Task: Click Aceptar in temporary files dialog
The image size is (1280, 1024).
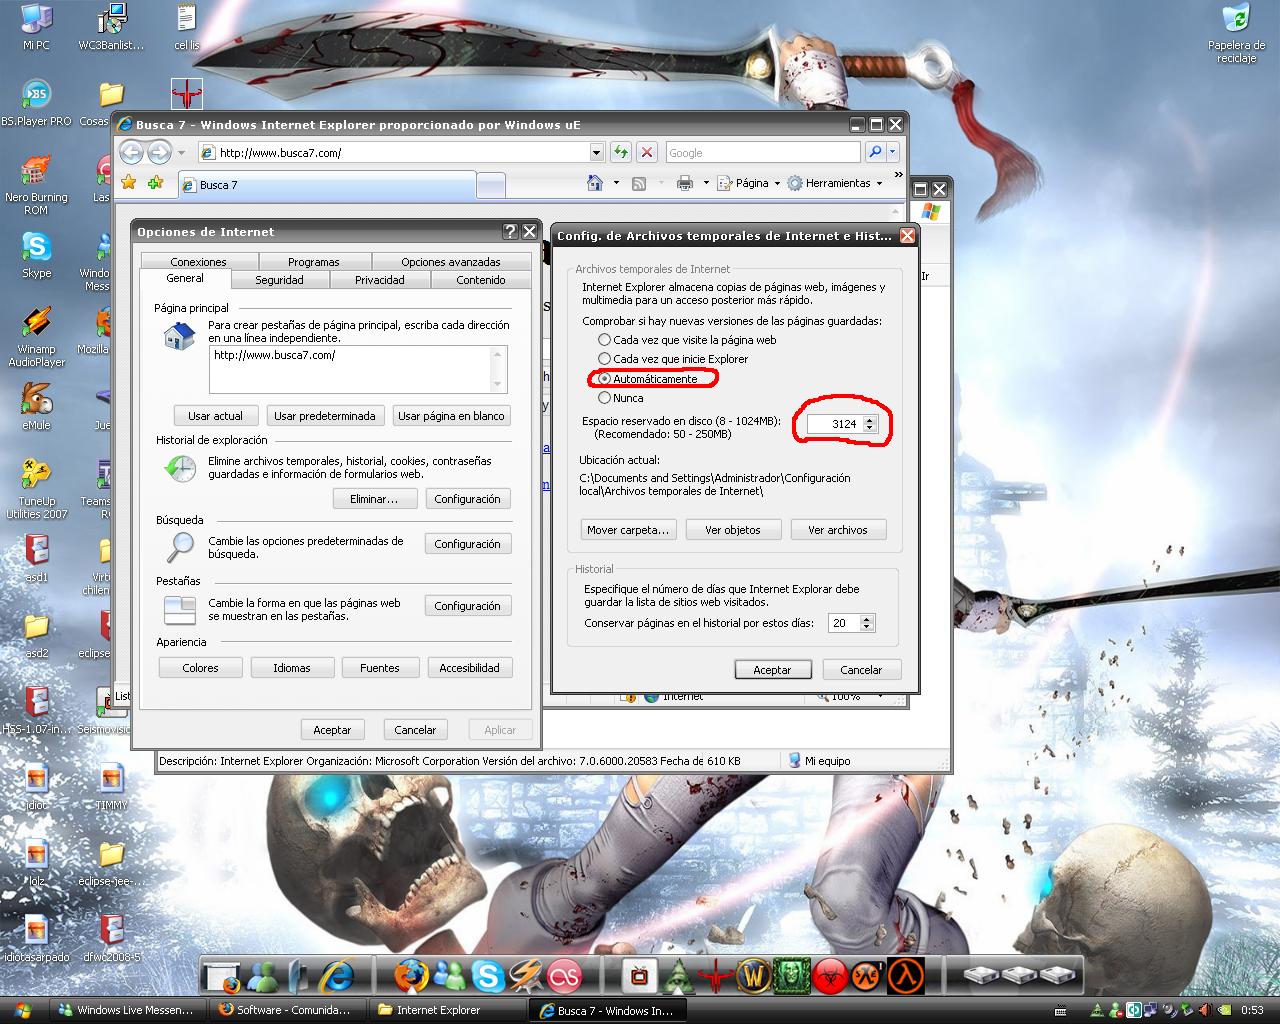Action: (x=772, y=670)
